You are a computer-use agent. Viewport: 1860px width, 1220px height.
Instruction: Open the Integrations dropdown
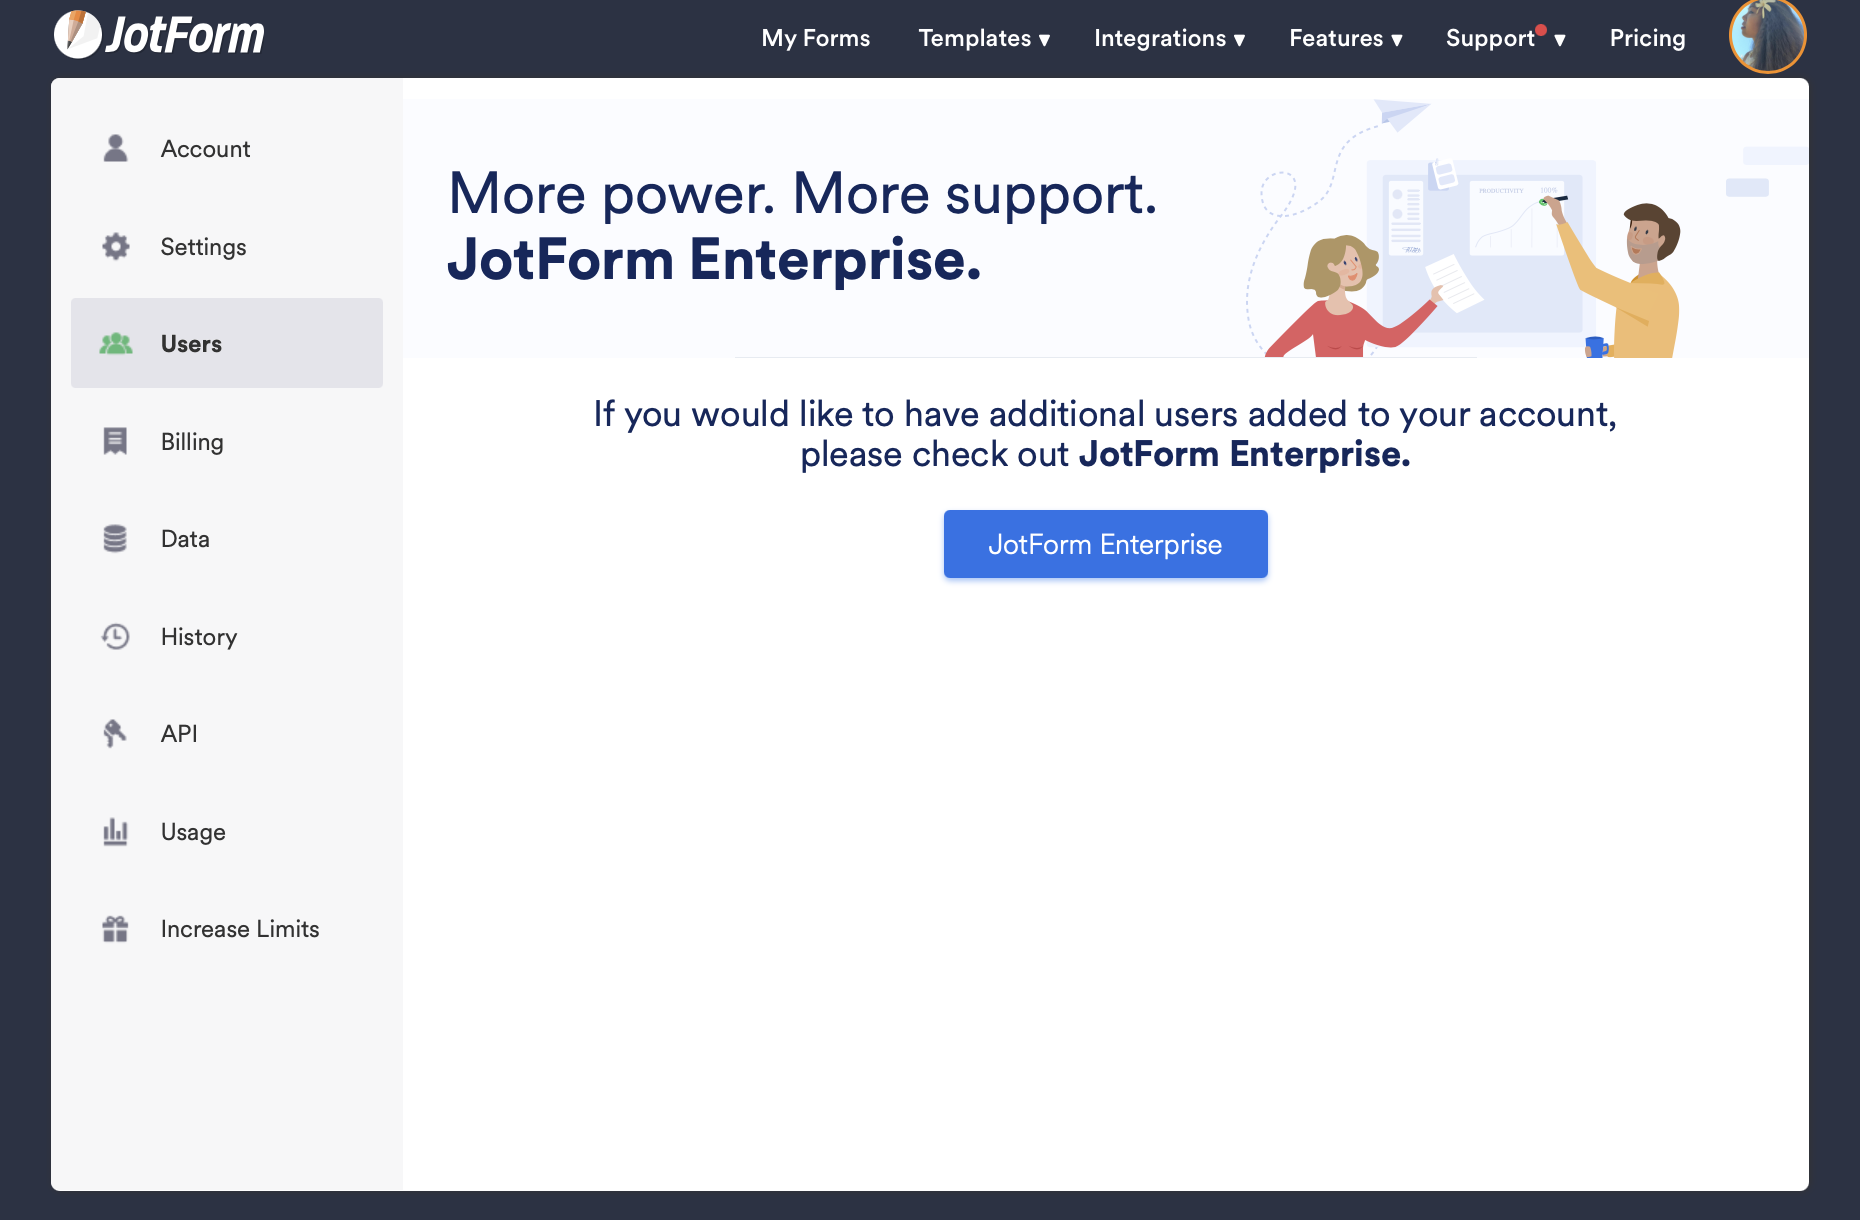(1168, 38)
